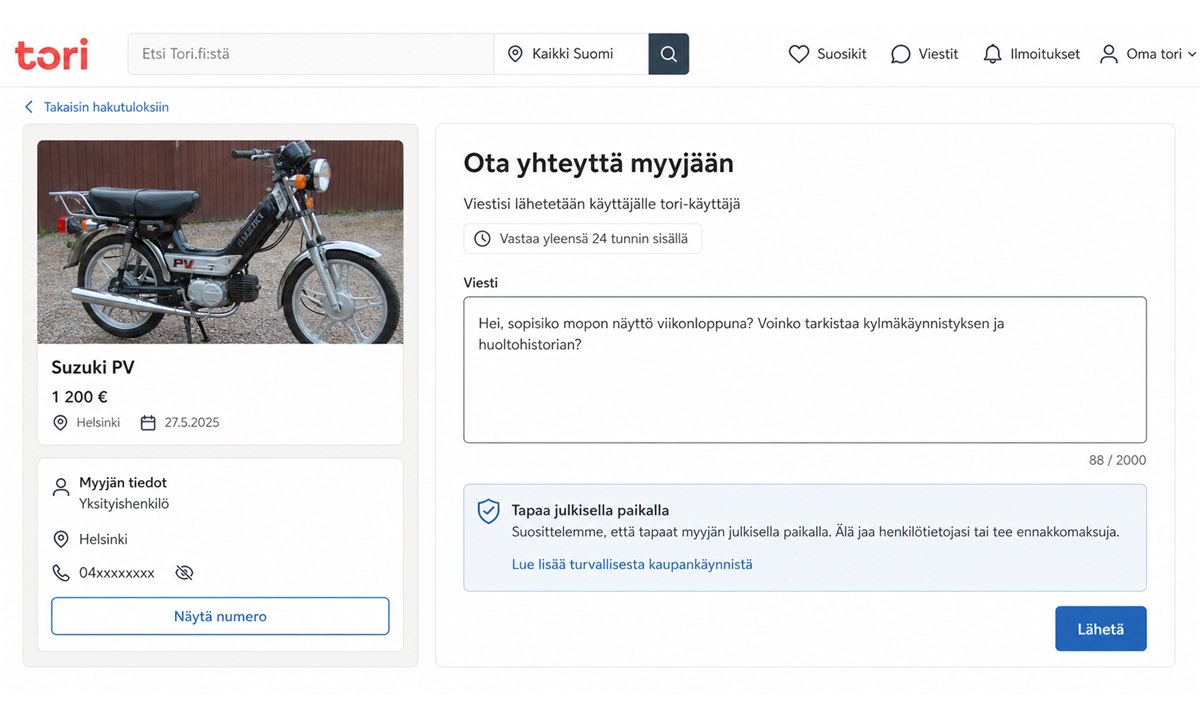This screenshot has height=720, width=1200.
Task: Click 'Viestisi lähetetään käyttäjälle tori-käyttäjä' text
Action: click(x=602, y=204)
